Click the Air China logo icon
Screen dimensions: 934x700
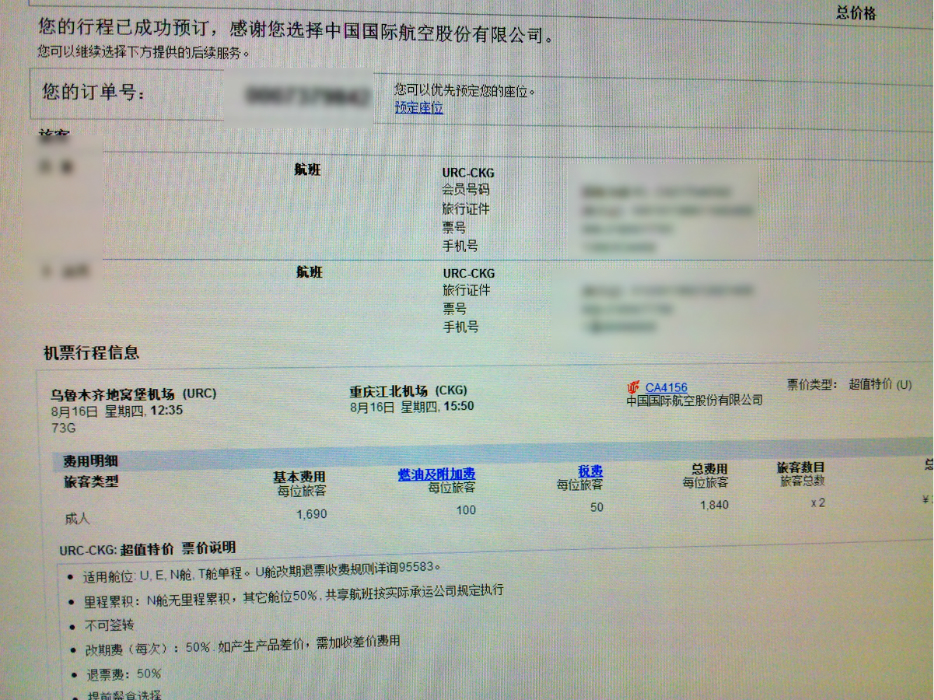click(x=633, y=387)
